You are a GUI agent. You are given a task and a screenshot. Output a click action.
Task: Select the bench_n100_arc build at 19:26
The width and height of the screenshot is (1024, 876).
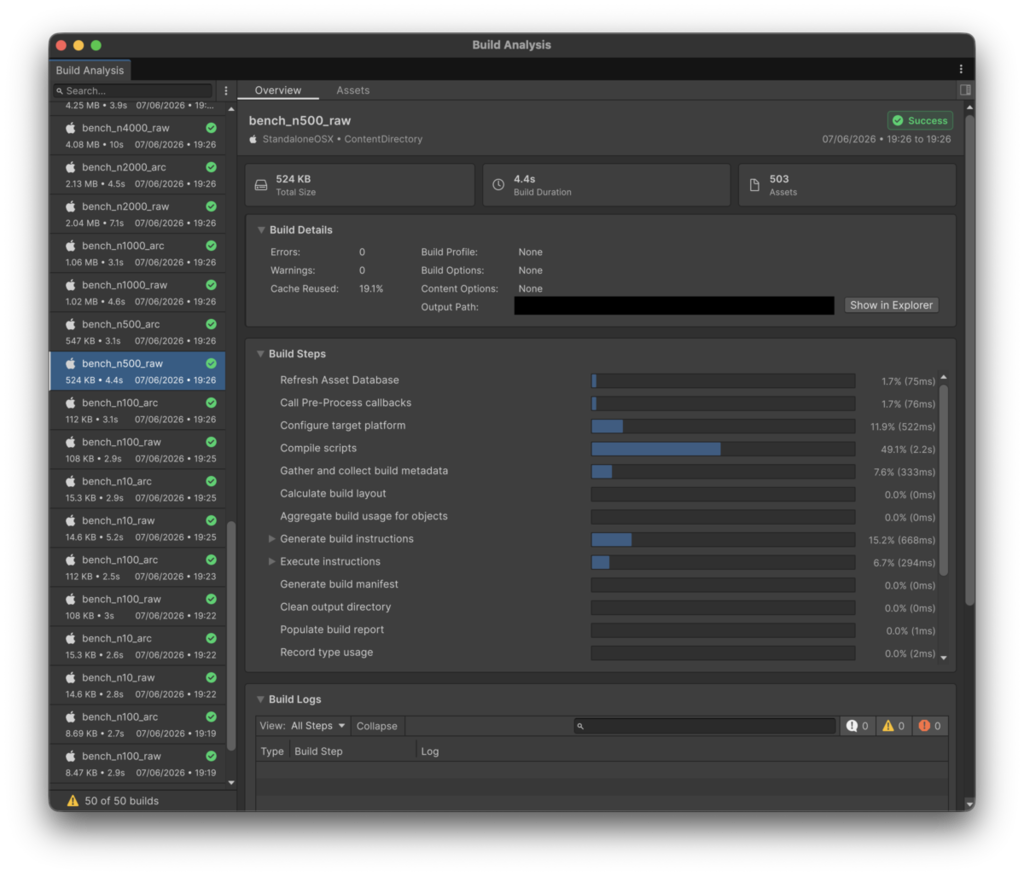click(138, 410)
